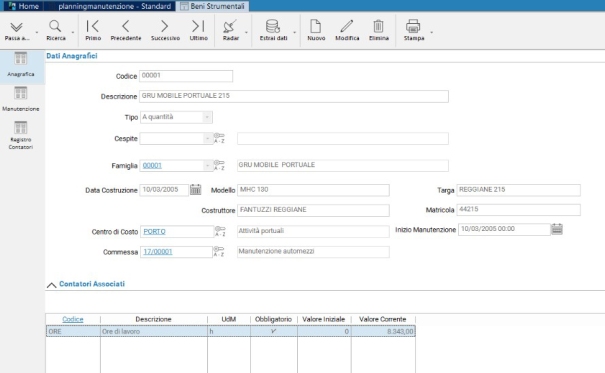605x373 pixels.
Task: Open the Estrai dati dropdown arrow
Action: (294, 32)
